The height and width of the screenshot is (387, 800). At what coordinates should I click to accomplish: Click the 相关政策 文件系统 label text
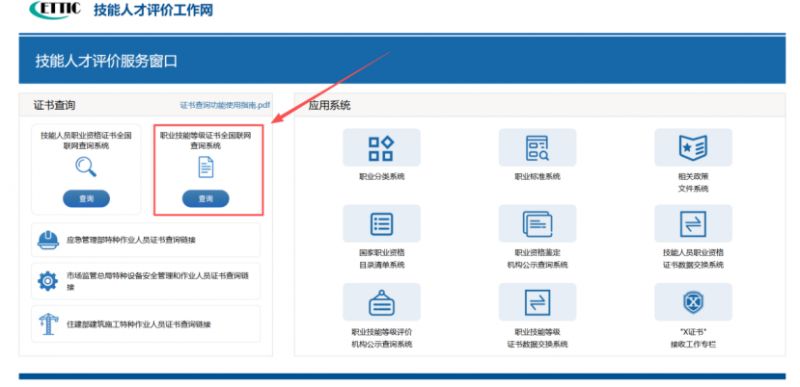coord(693,183)
